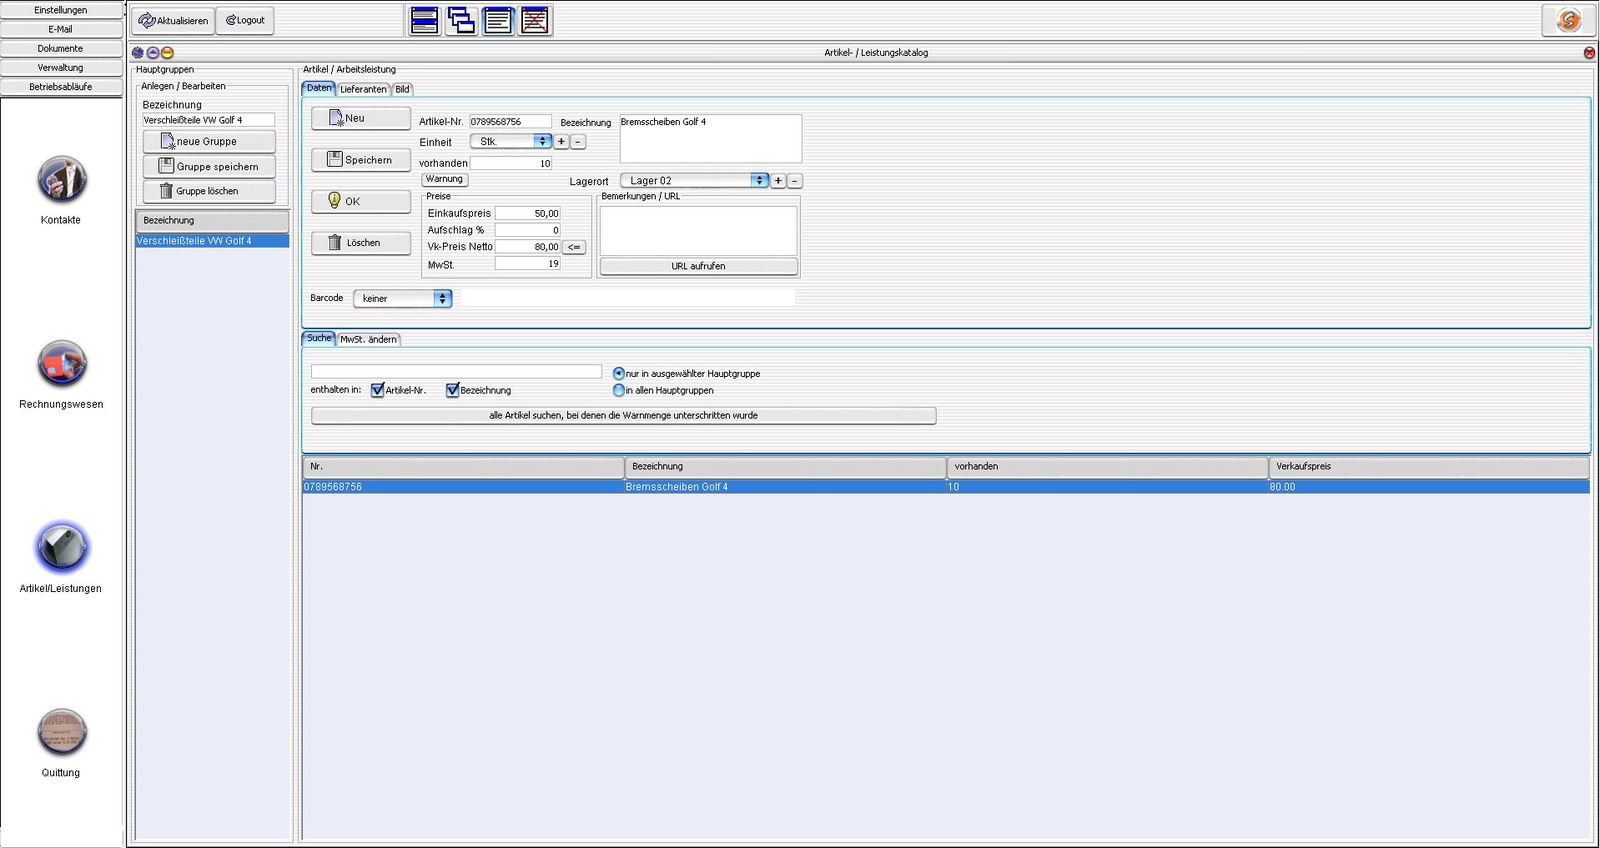Click the Bemerkungen / URL text area

[699, 231]
